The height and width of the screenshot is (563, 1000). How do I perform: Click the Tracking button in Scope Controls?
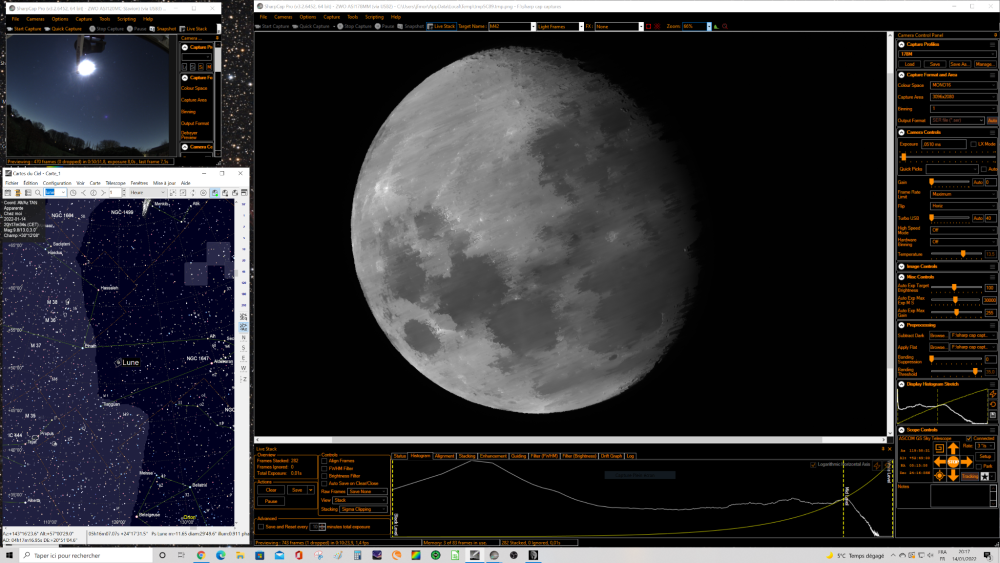click(x=970, y=476)
